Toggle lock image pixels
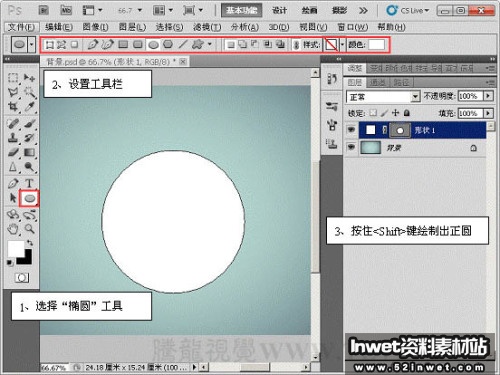The width and height of the screenshot is (500, 375). 384,113
